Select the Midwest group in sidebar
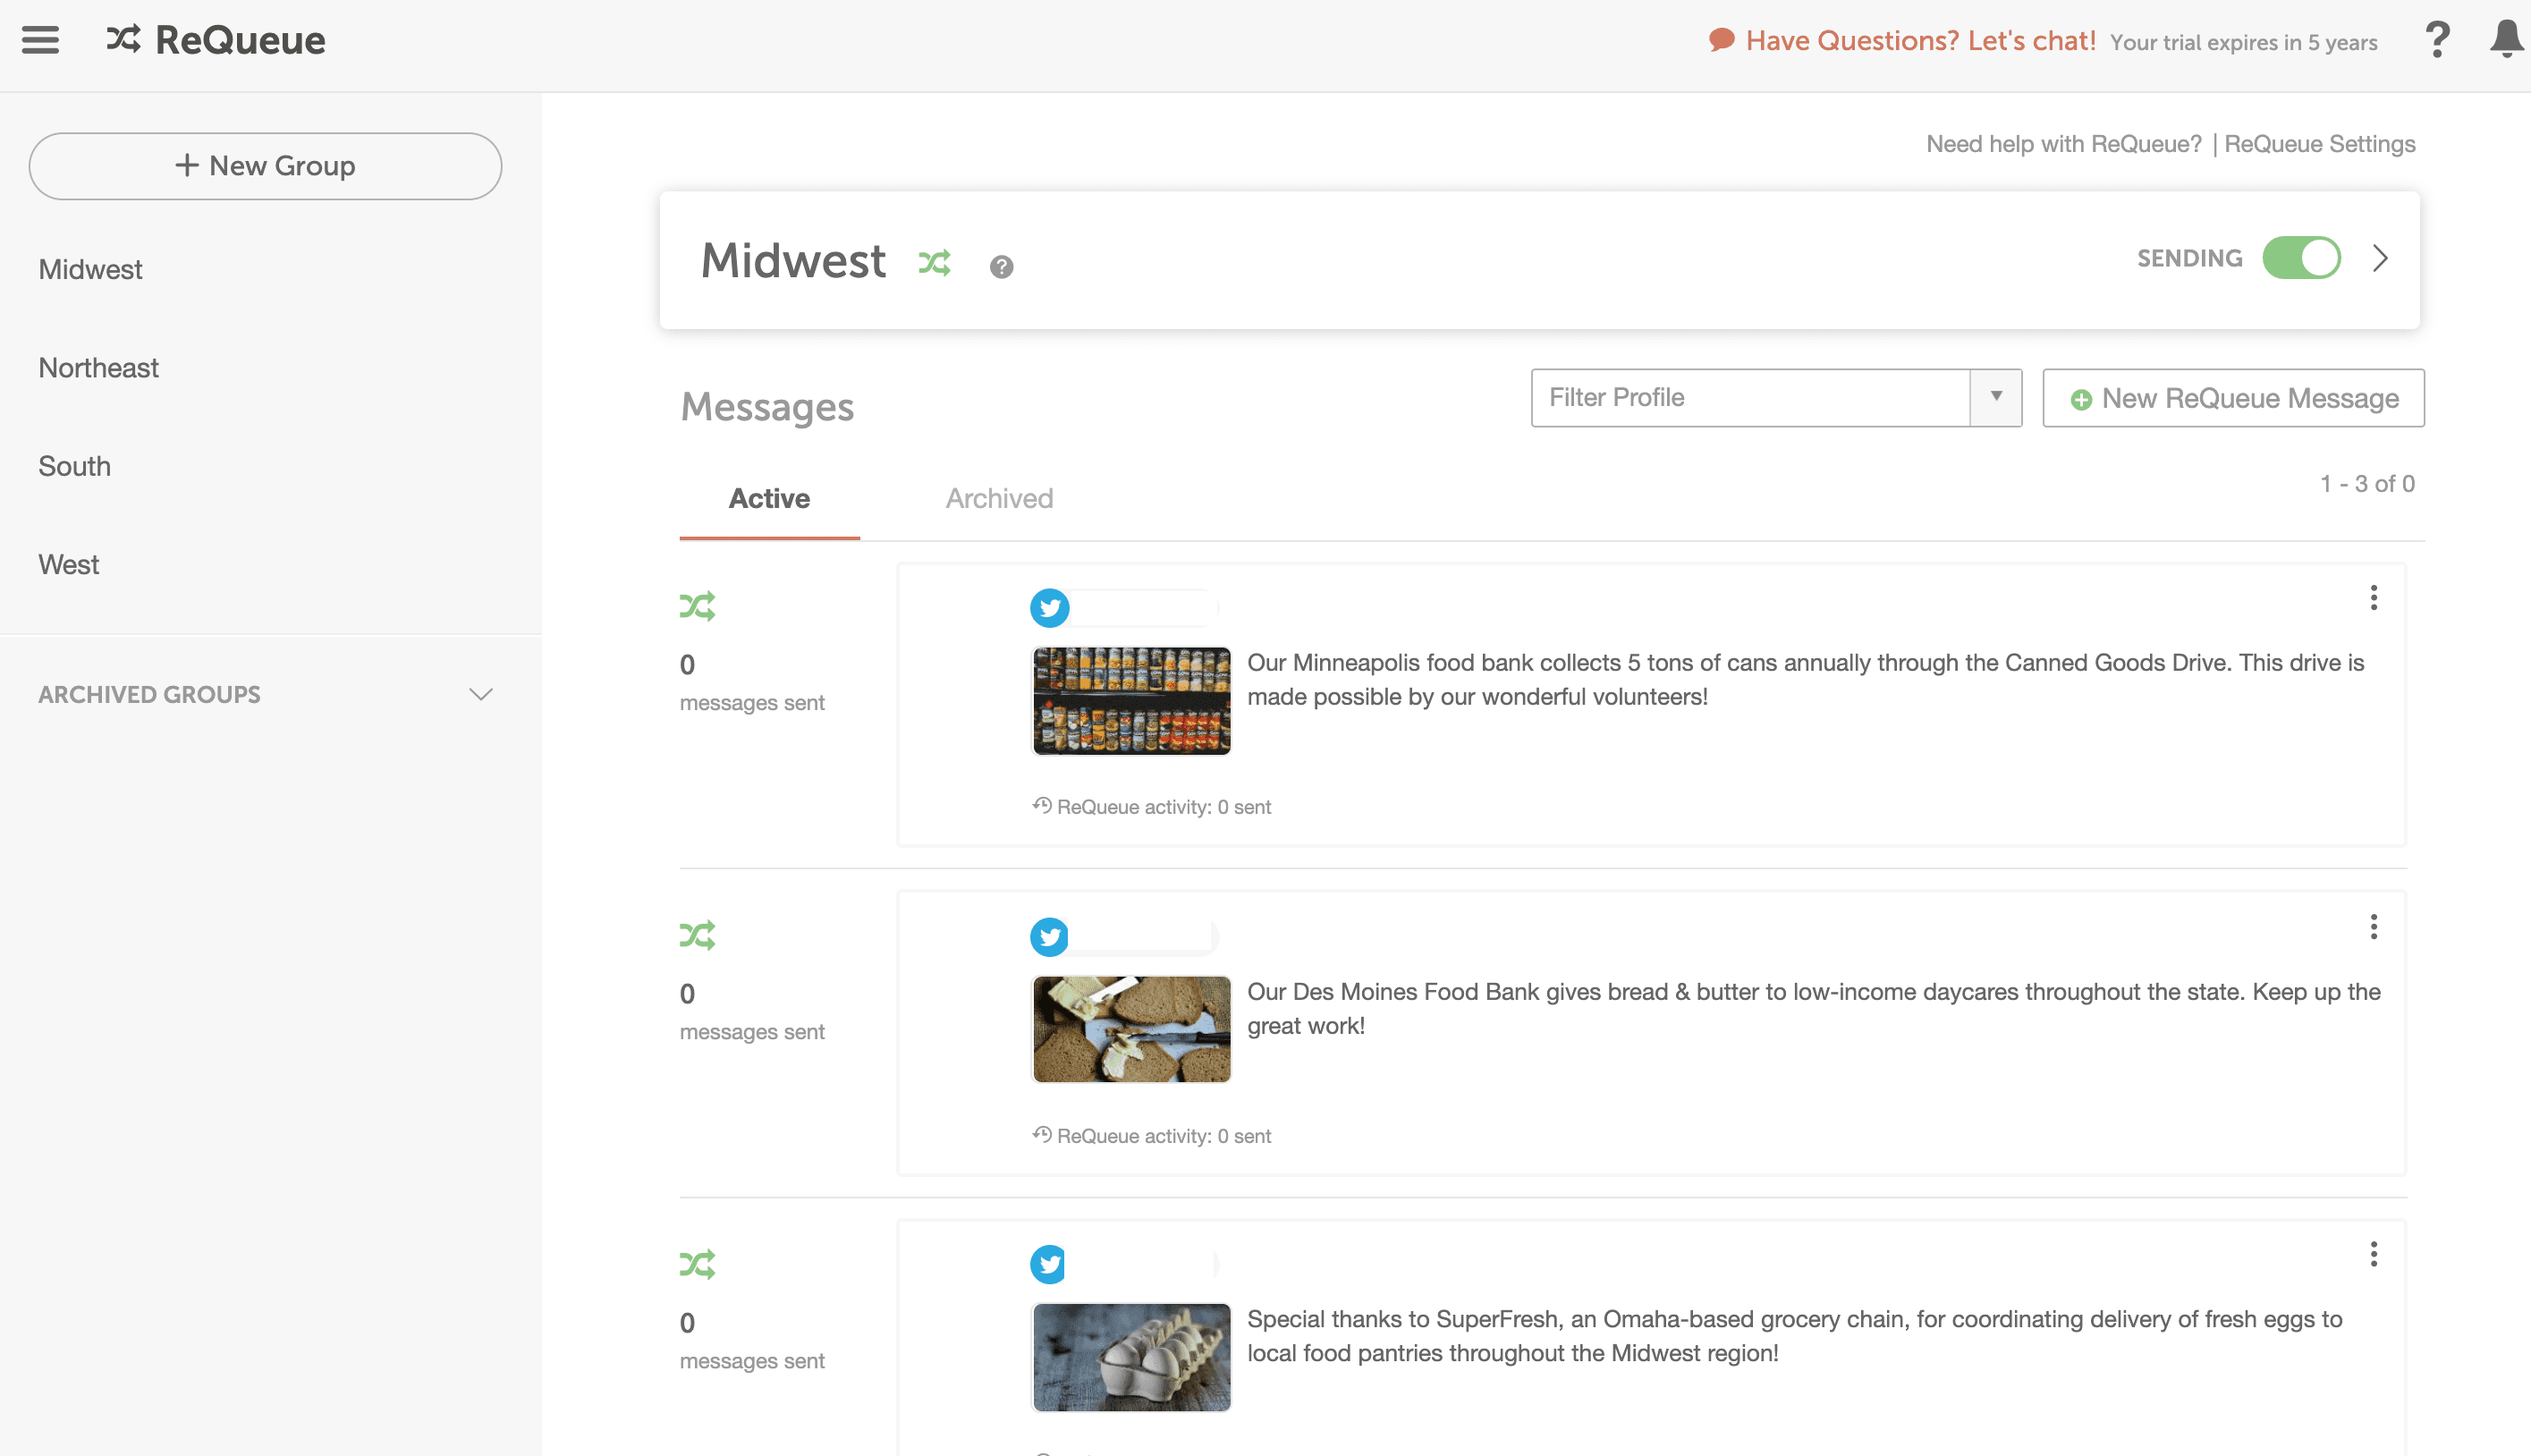The width and height of the screenshot is (2531, 1456). tap(90, 269)
